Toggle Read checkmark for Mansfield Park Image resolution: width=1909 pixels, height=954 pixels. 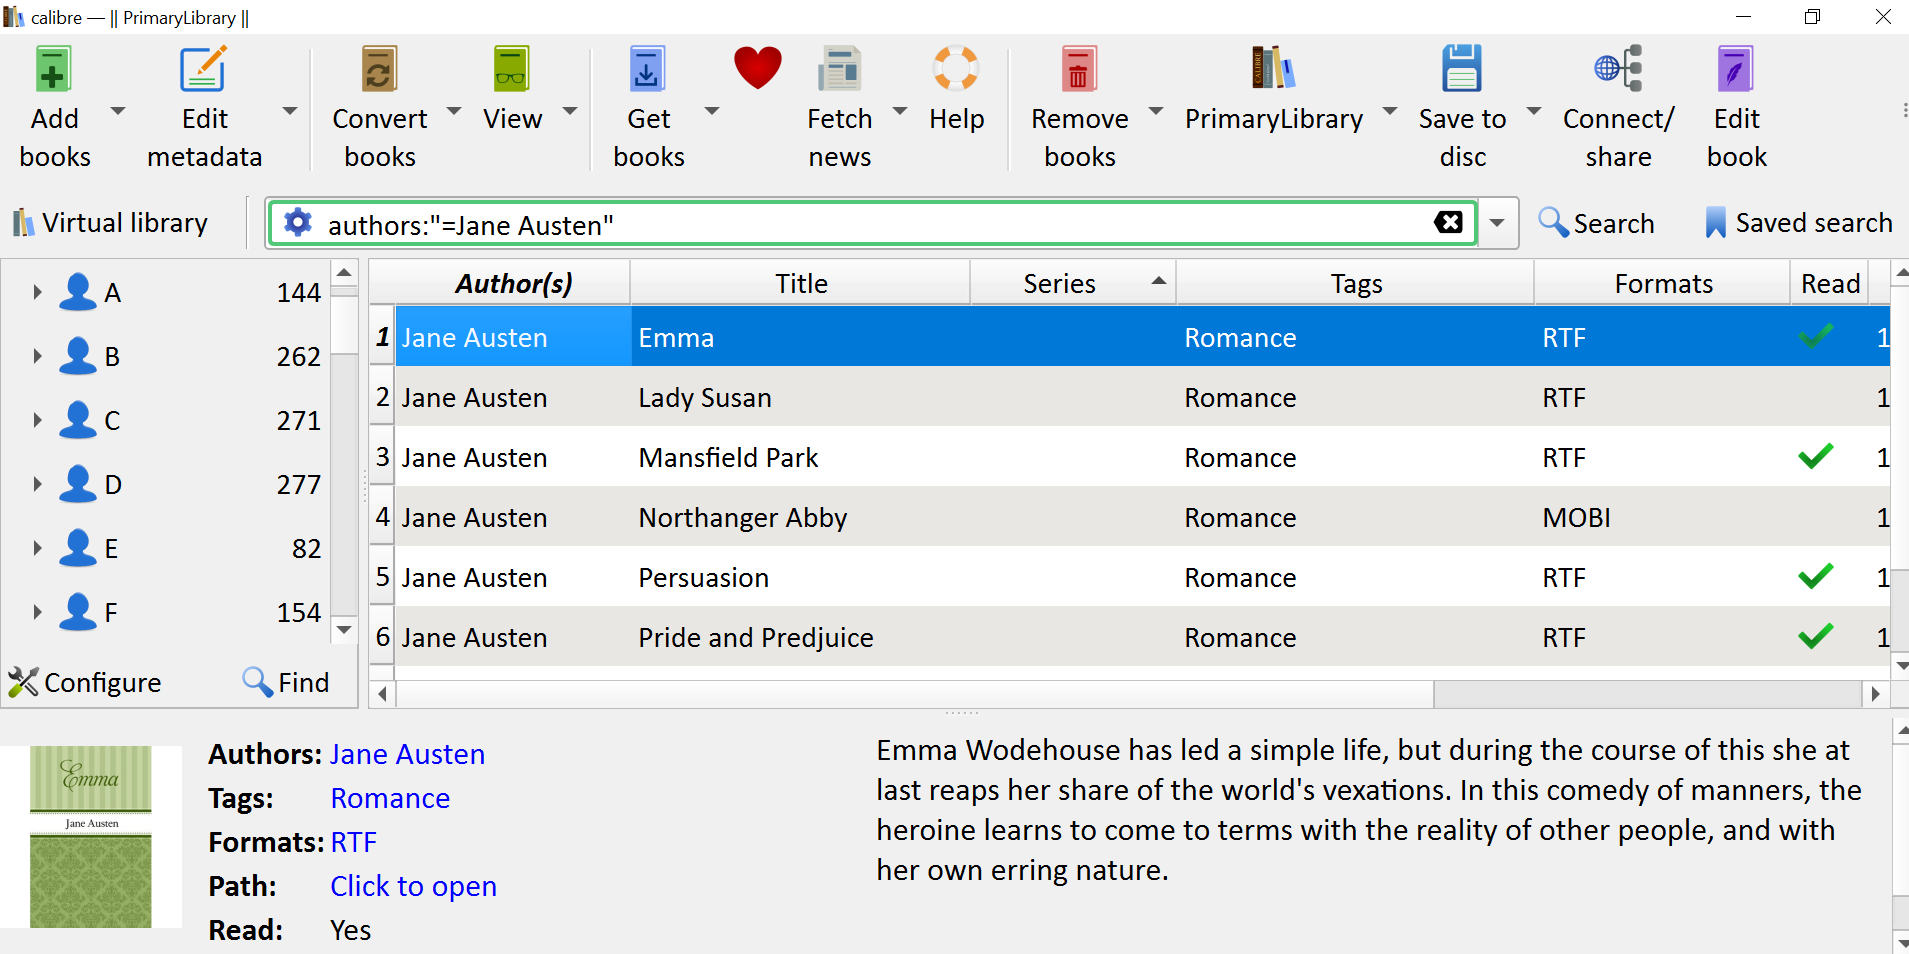1815,457
